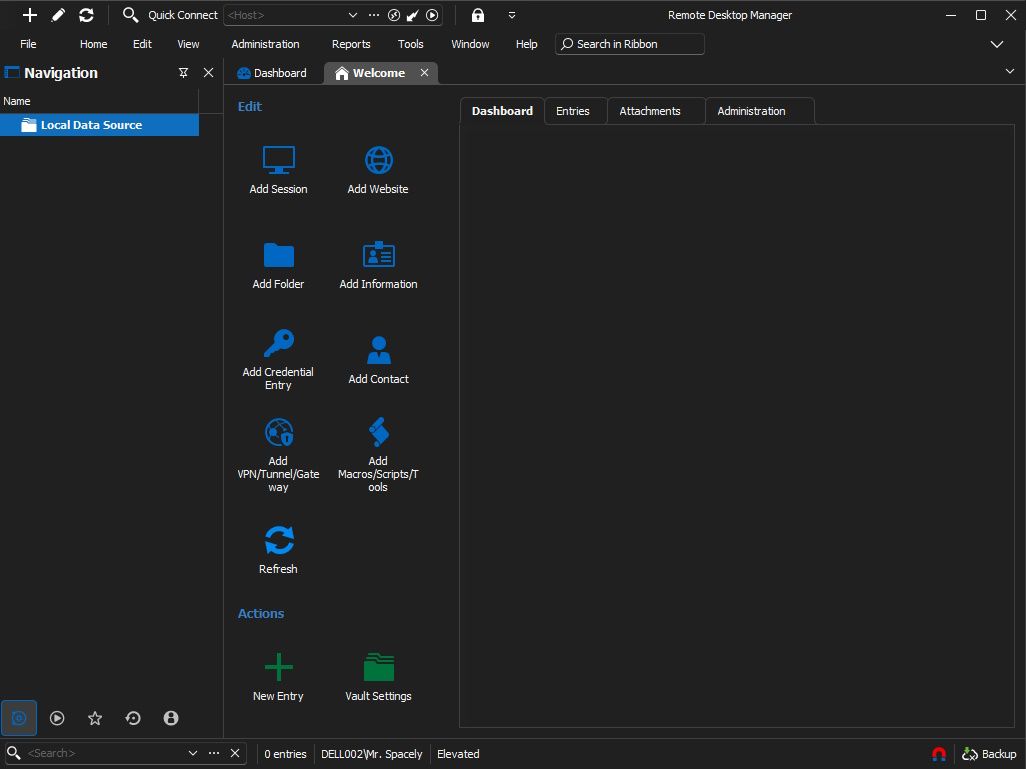Lock the application with the padlock icon

click(478, 15)
